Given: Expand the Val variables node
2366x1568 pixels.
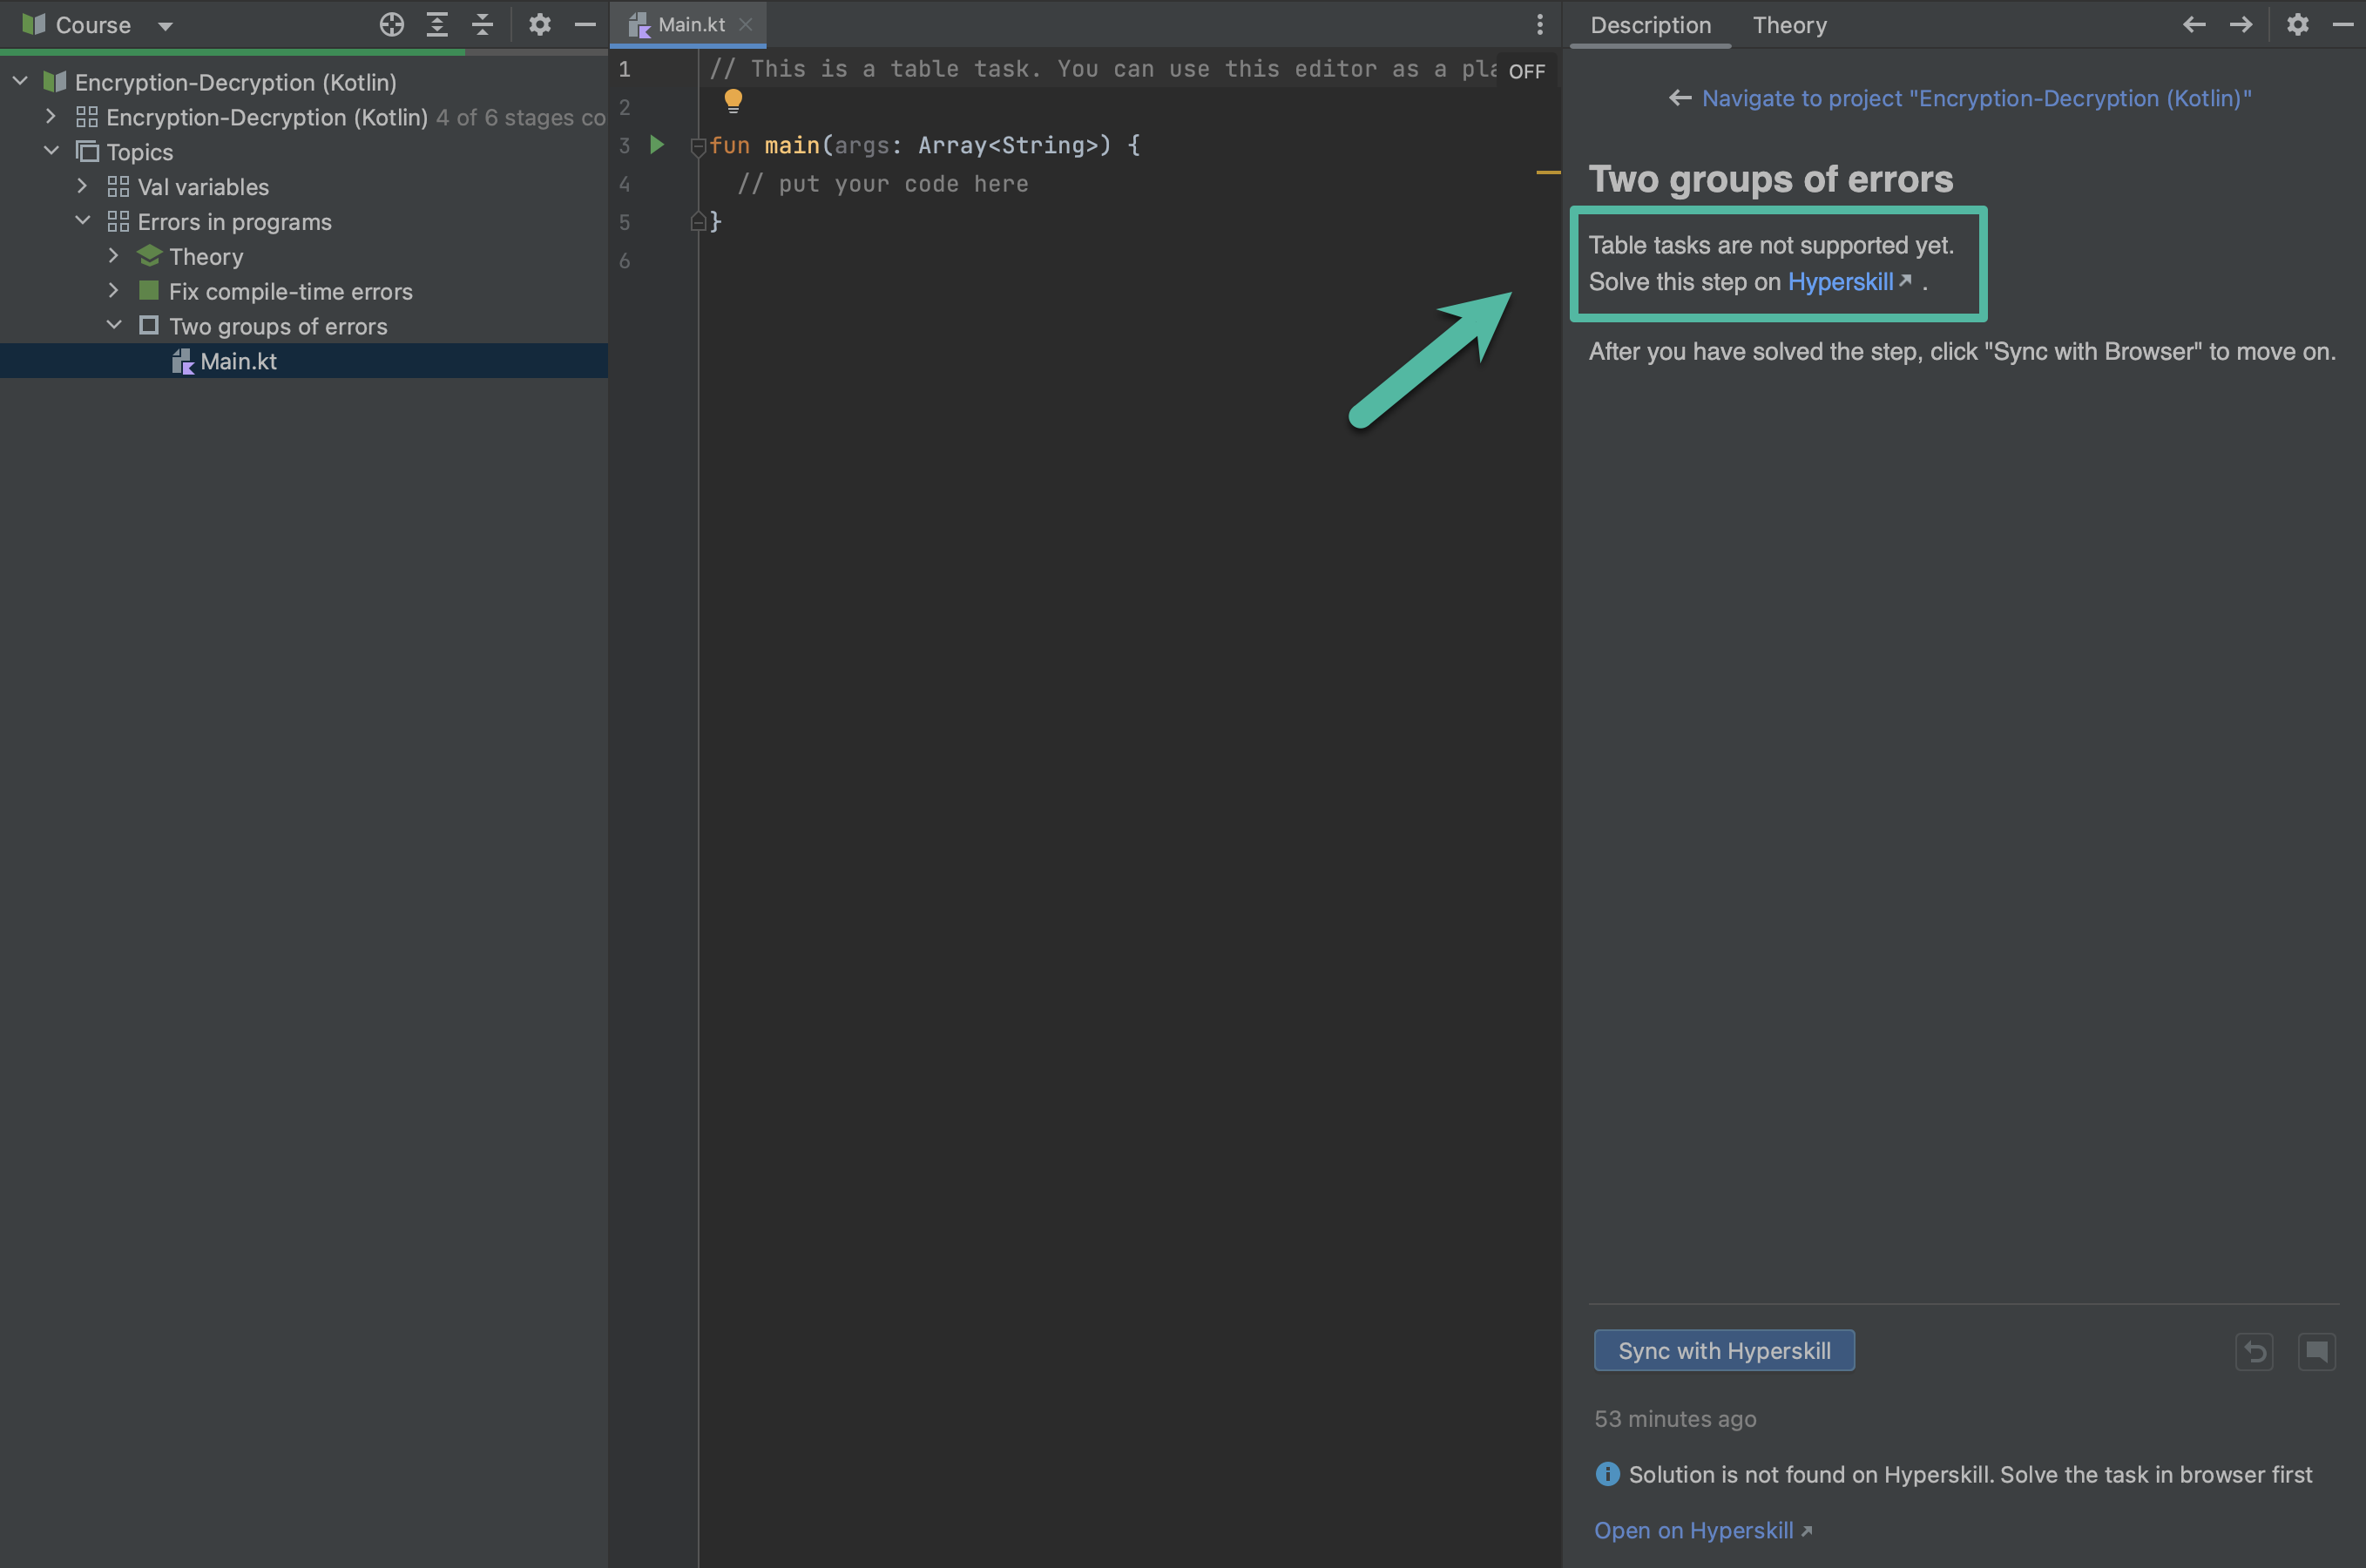Looking at the screenshot, I should pyautogui.click(x=83, y=186).
